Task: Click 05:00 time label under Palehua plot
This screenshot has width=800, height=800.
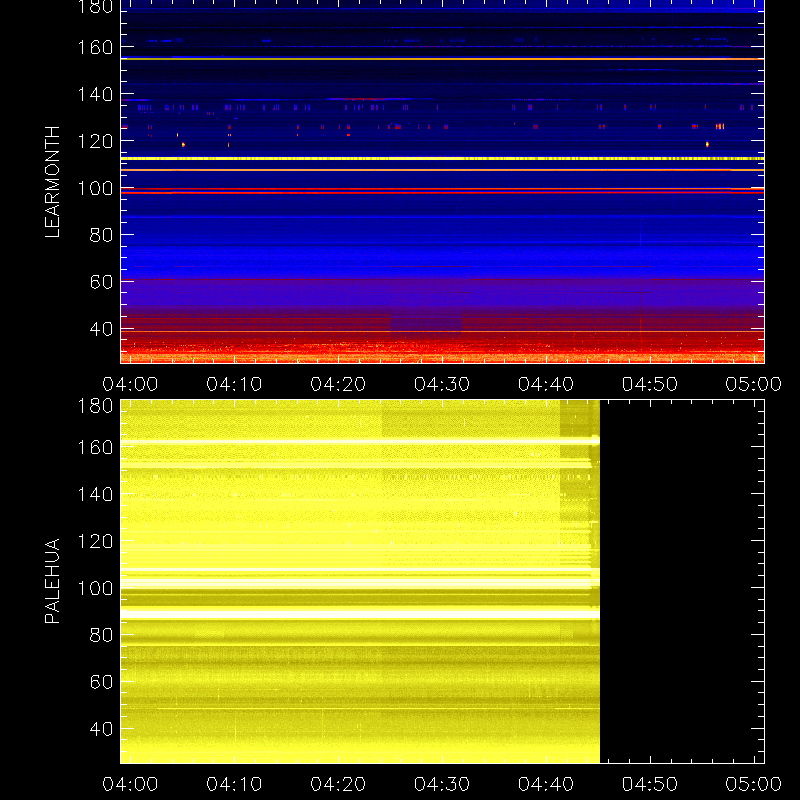Action: pos(754,784)
